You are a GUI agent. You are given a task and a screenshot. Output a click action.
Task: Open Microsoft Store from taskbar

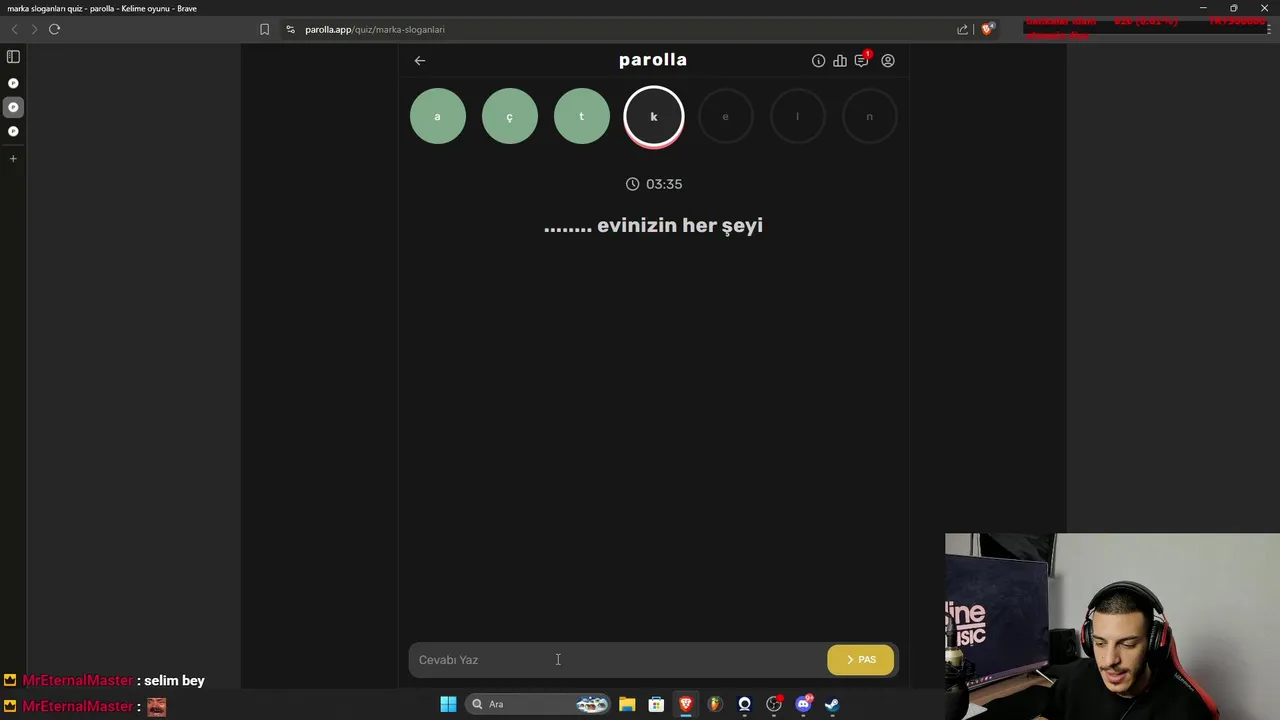tap(656, 704)
